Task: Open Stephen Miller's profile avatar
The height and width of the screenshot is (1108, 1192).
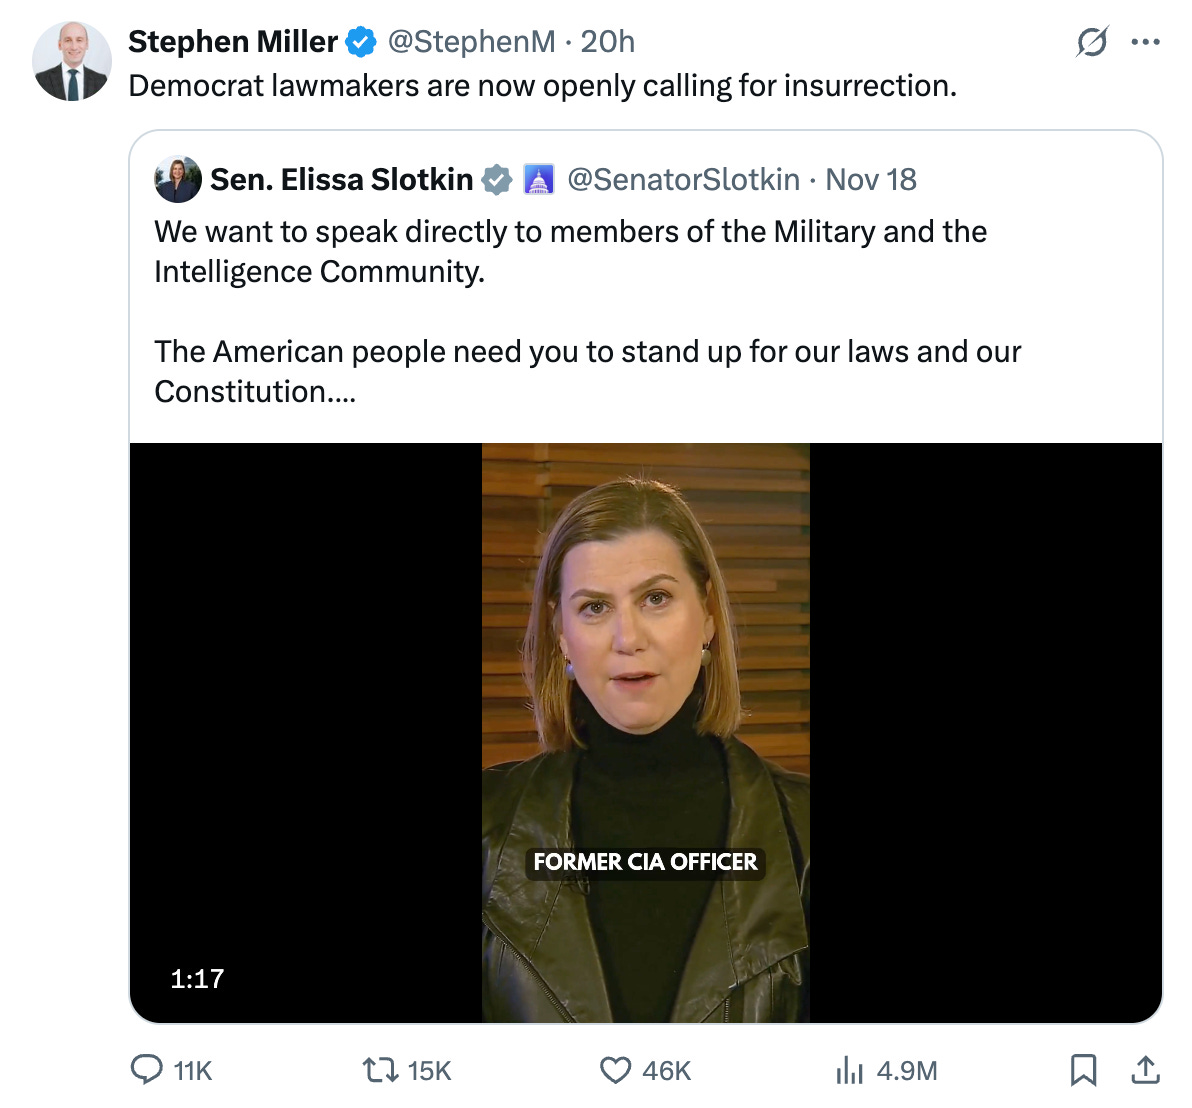Action: 72,61
